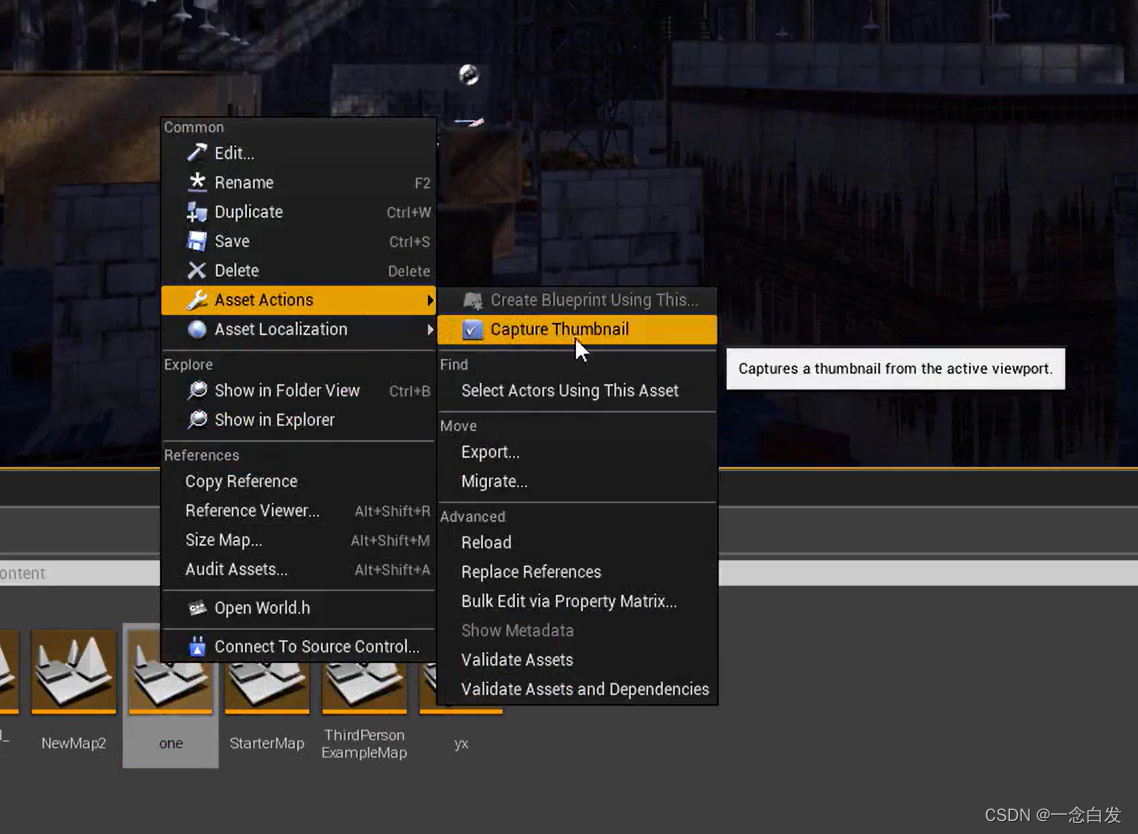Screen dimensions: 1138x834
Task: Click the Rename asterisk icon
Action: click(197, 182)
